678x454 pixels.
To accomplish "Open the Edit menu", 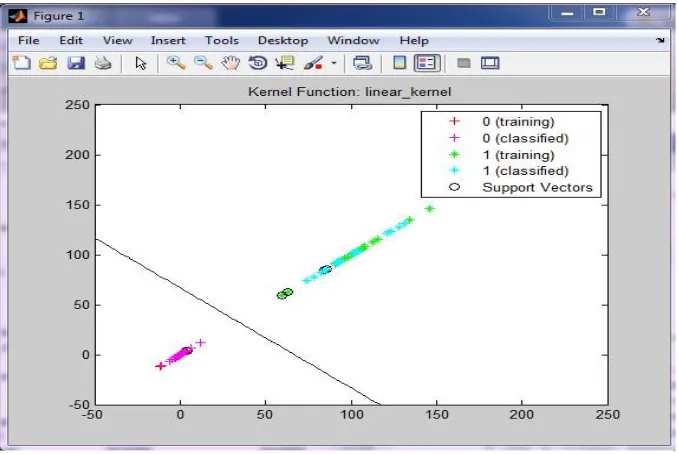I will click(71, 40).
